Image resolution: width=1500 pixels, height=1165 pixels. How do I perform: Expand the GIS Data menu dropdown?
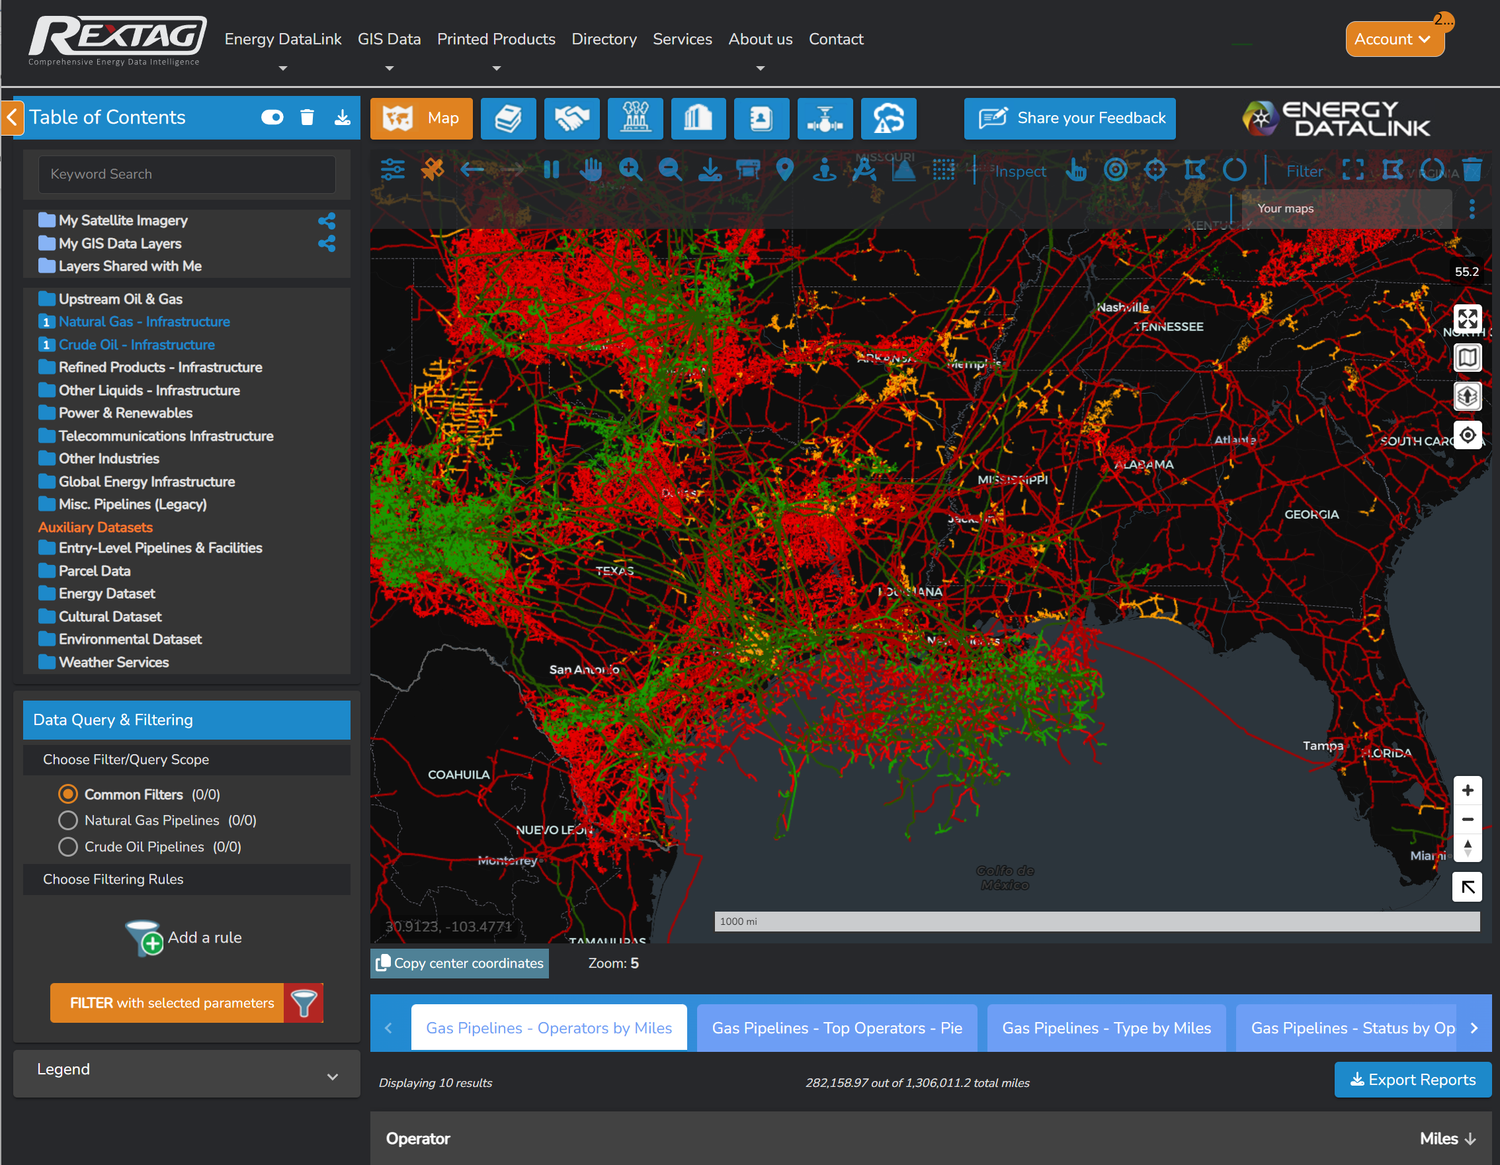389,39
